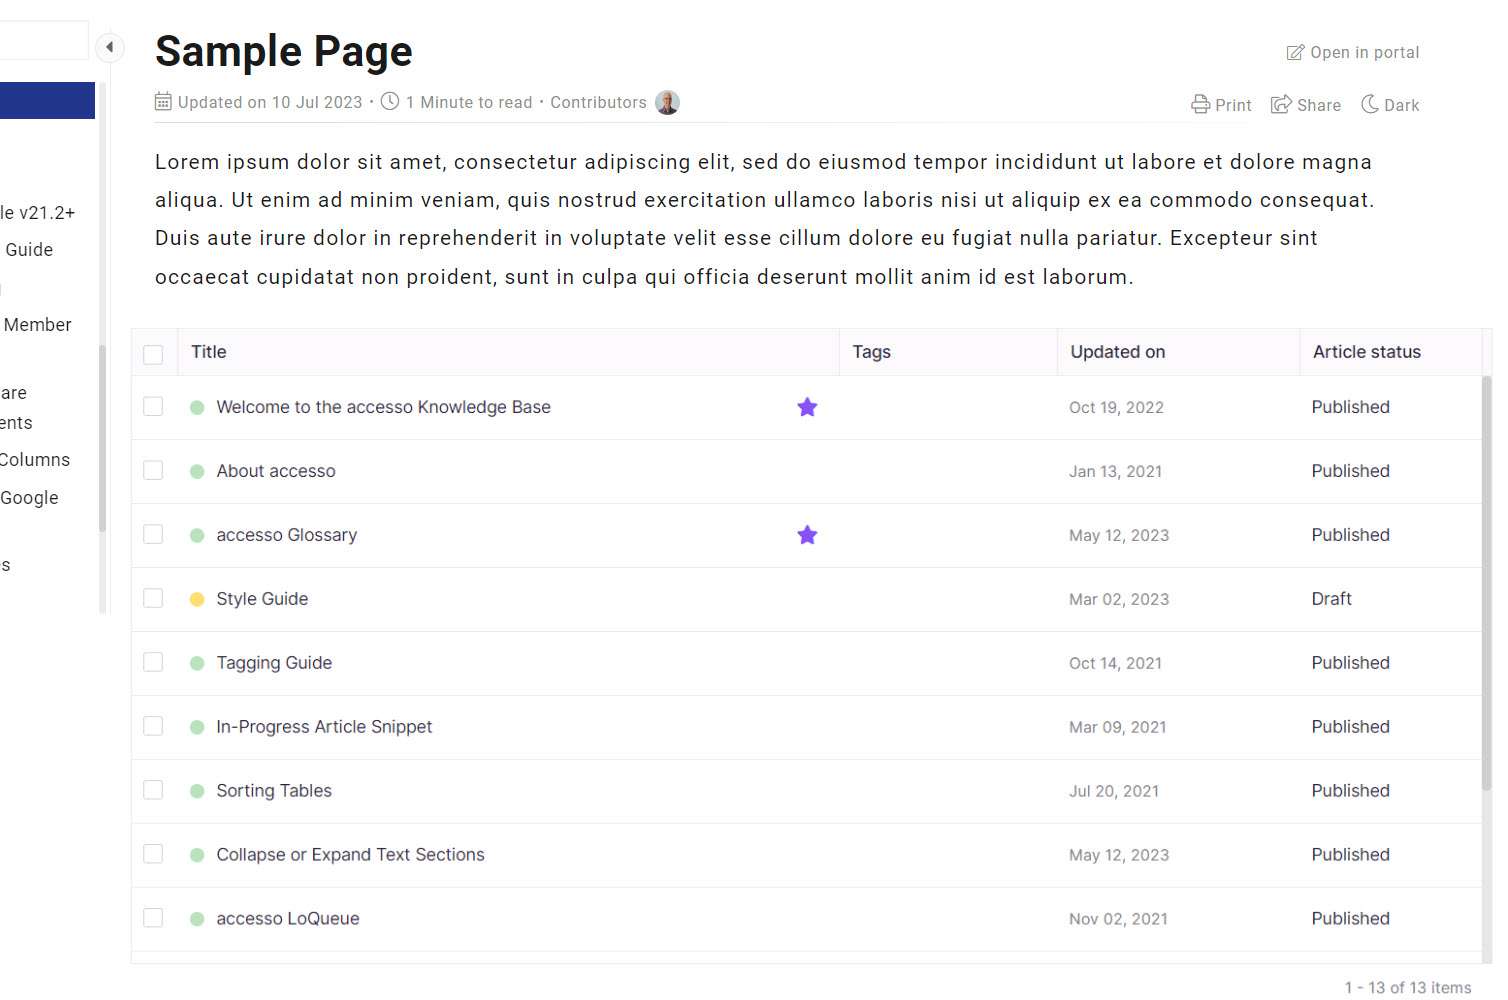Image resolution: width=1508 pixels, height=1000 pixels.
Task: Check the Welcome to the accesso Knowledge Base row
Action: 153,407
